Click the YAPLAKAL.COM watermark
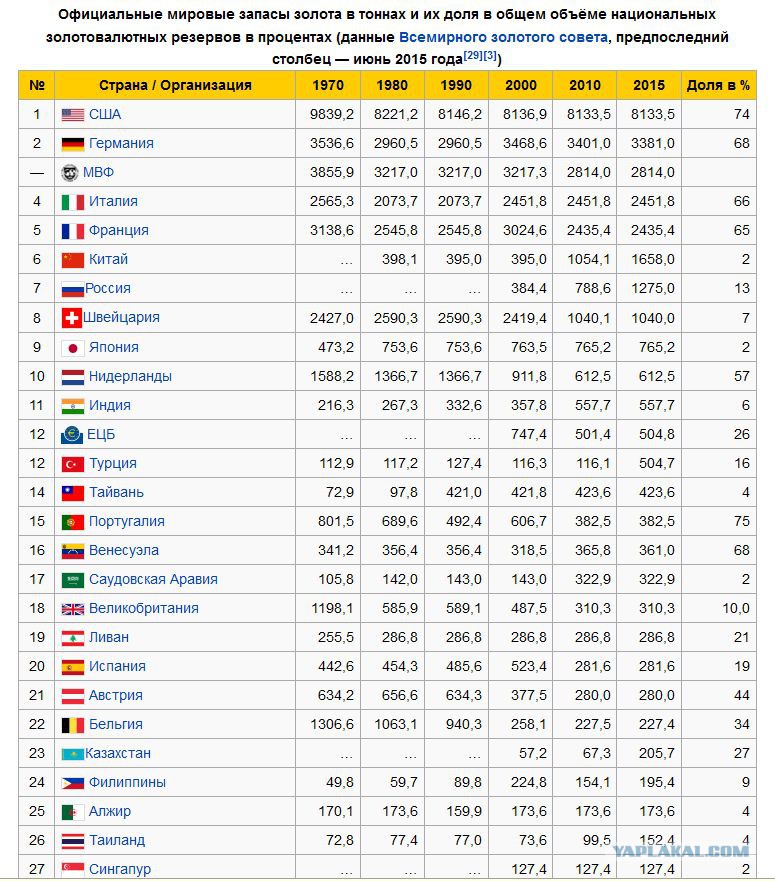Viewport: 775px width, 881px height. point(681,851)
